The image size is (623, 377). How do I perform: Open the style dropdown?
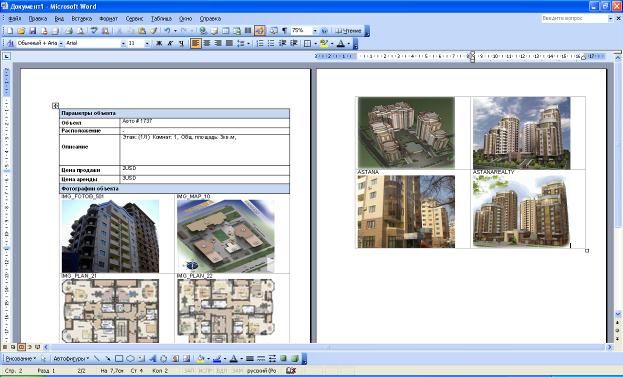pos(61,43)
